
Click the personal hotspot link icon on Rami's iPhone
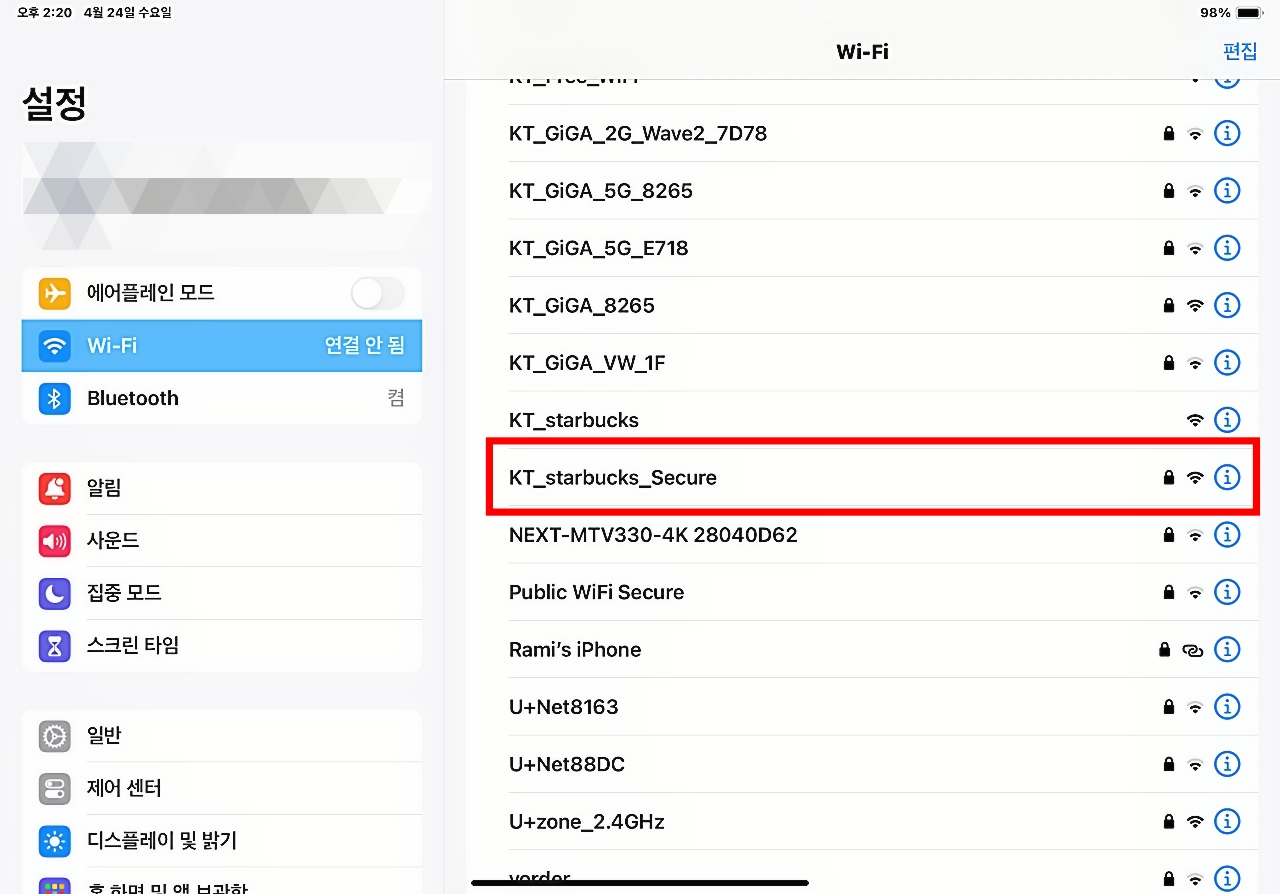[1192, 650]
